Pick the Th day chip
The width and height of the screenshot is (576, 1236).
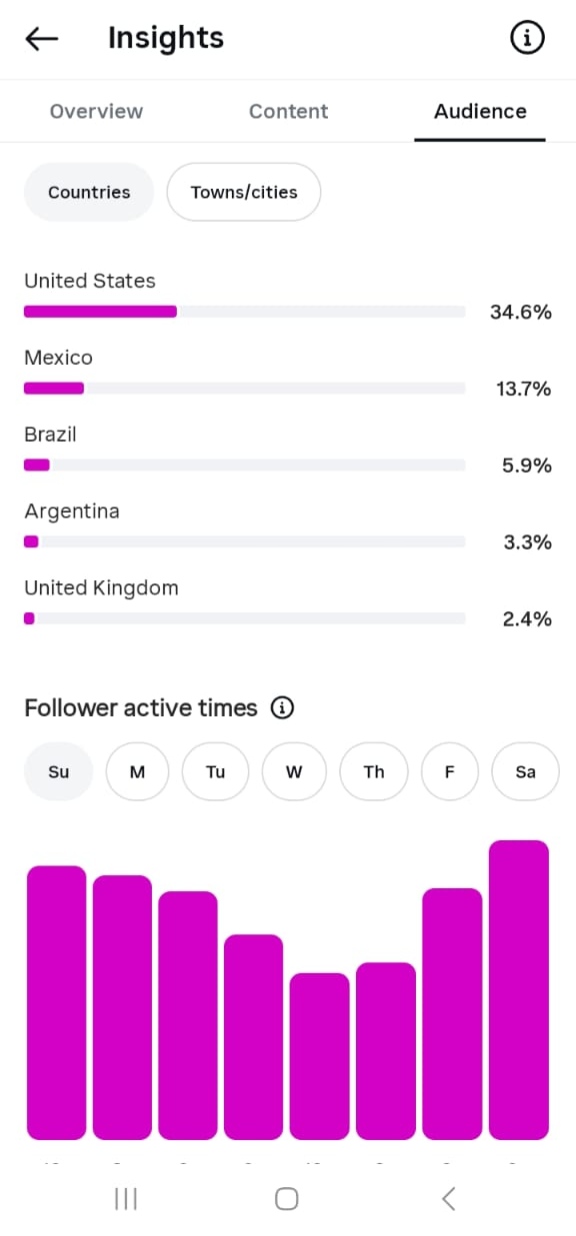(373, 771)
